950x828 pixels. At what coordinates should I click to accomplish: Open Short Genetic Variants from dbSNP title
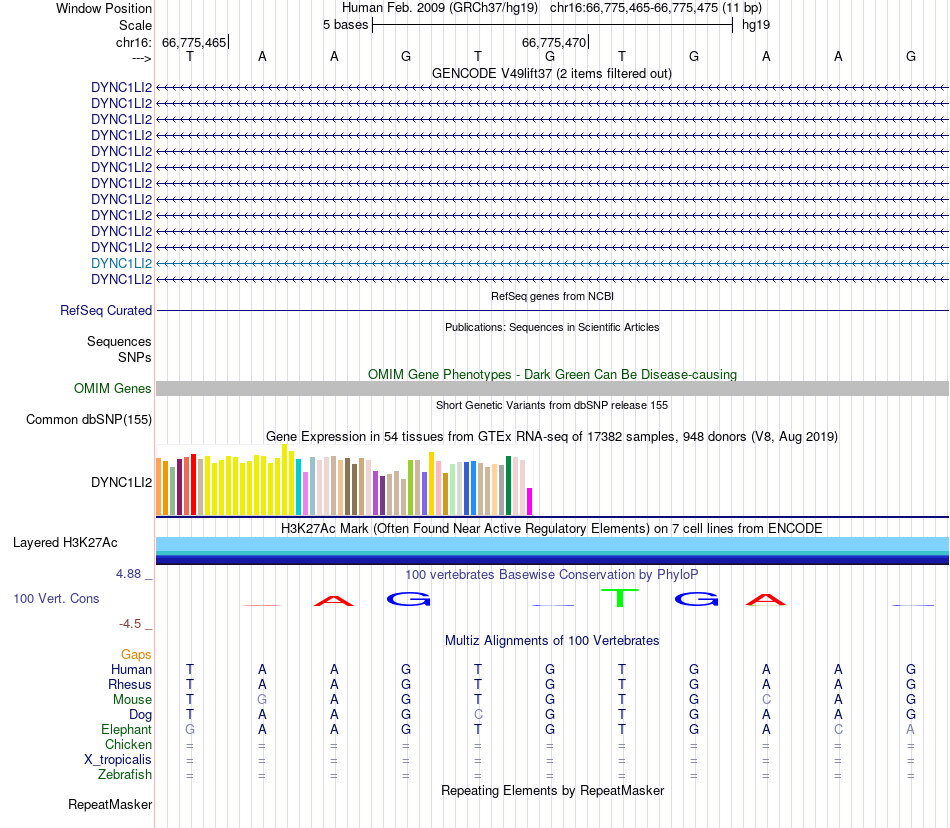[552, 405]
